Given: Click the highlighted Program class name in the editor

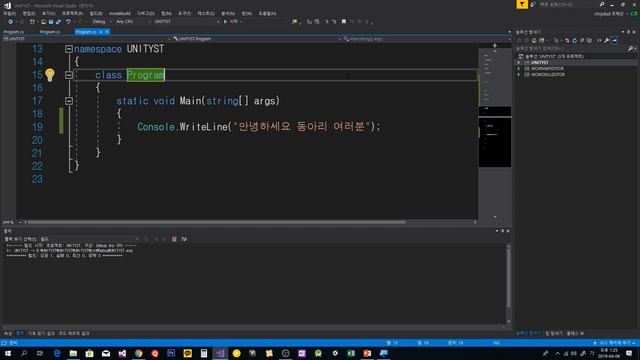Looking at the screenshot, I should click(x=146, y=75).
